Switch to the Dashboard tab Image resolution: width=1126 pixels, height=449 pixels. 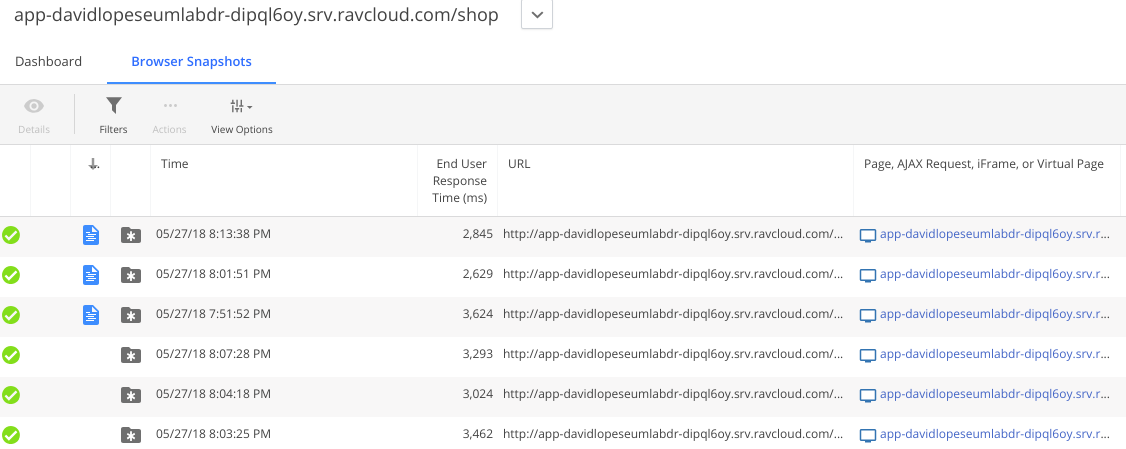tap(48, 62)
